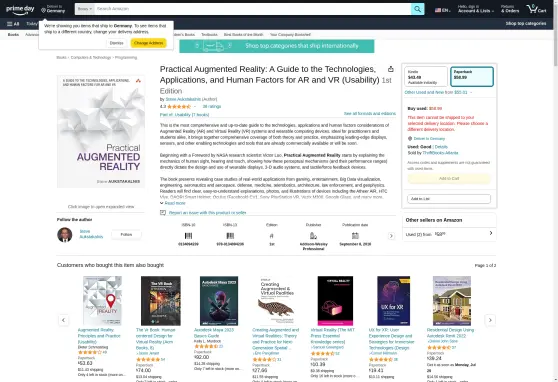Open the Books search category dropdown
Image resolution: width=558 pixels, height=382 pixels.
pos(85,9)
